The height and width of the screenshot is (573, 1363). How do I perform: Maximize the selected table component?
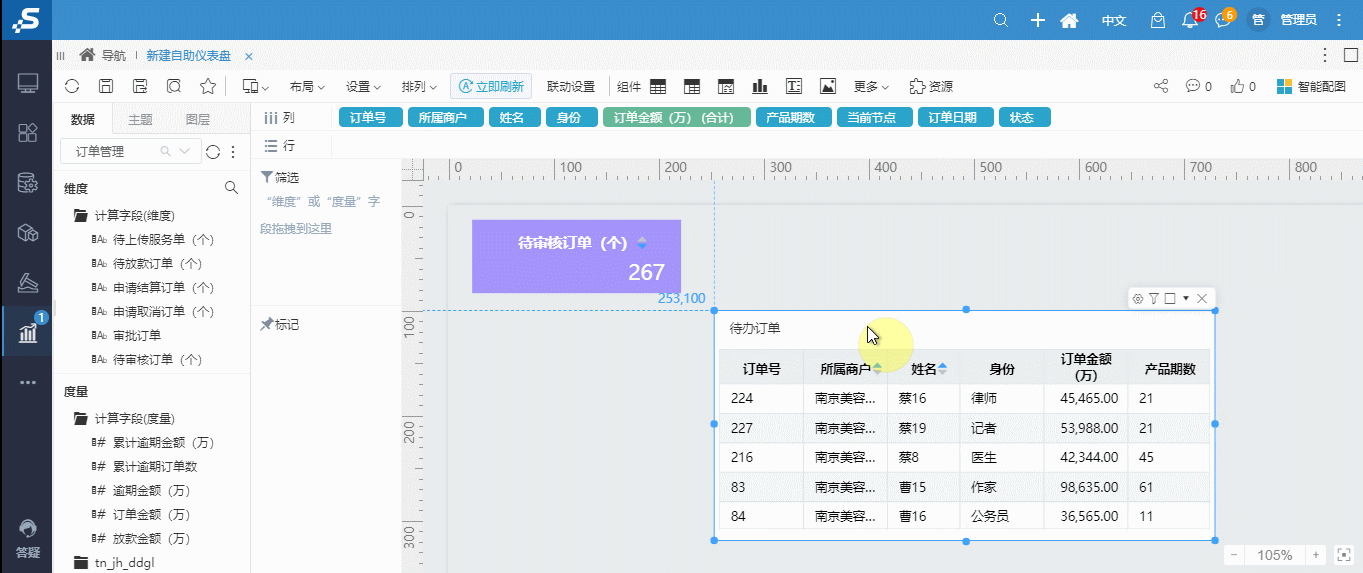point(1169,298)
